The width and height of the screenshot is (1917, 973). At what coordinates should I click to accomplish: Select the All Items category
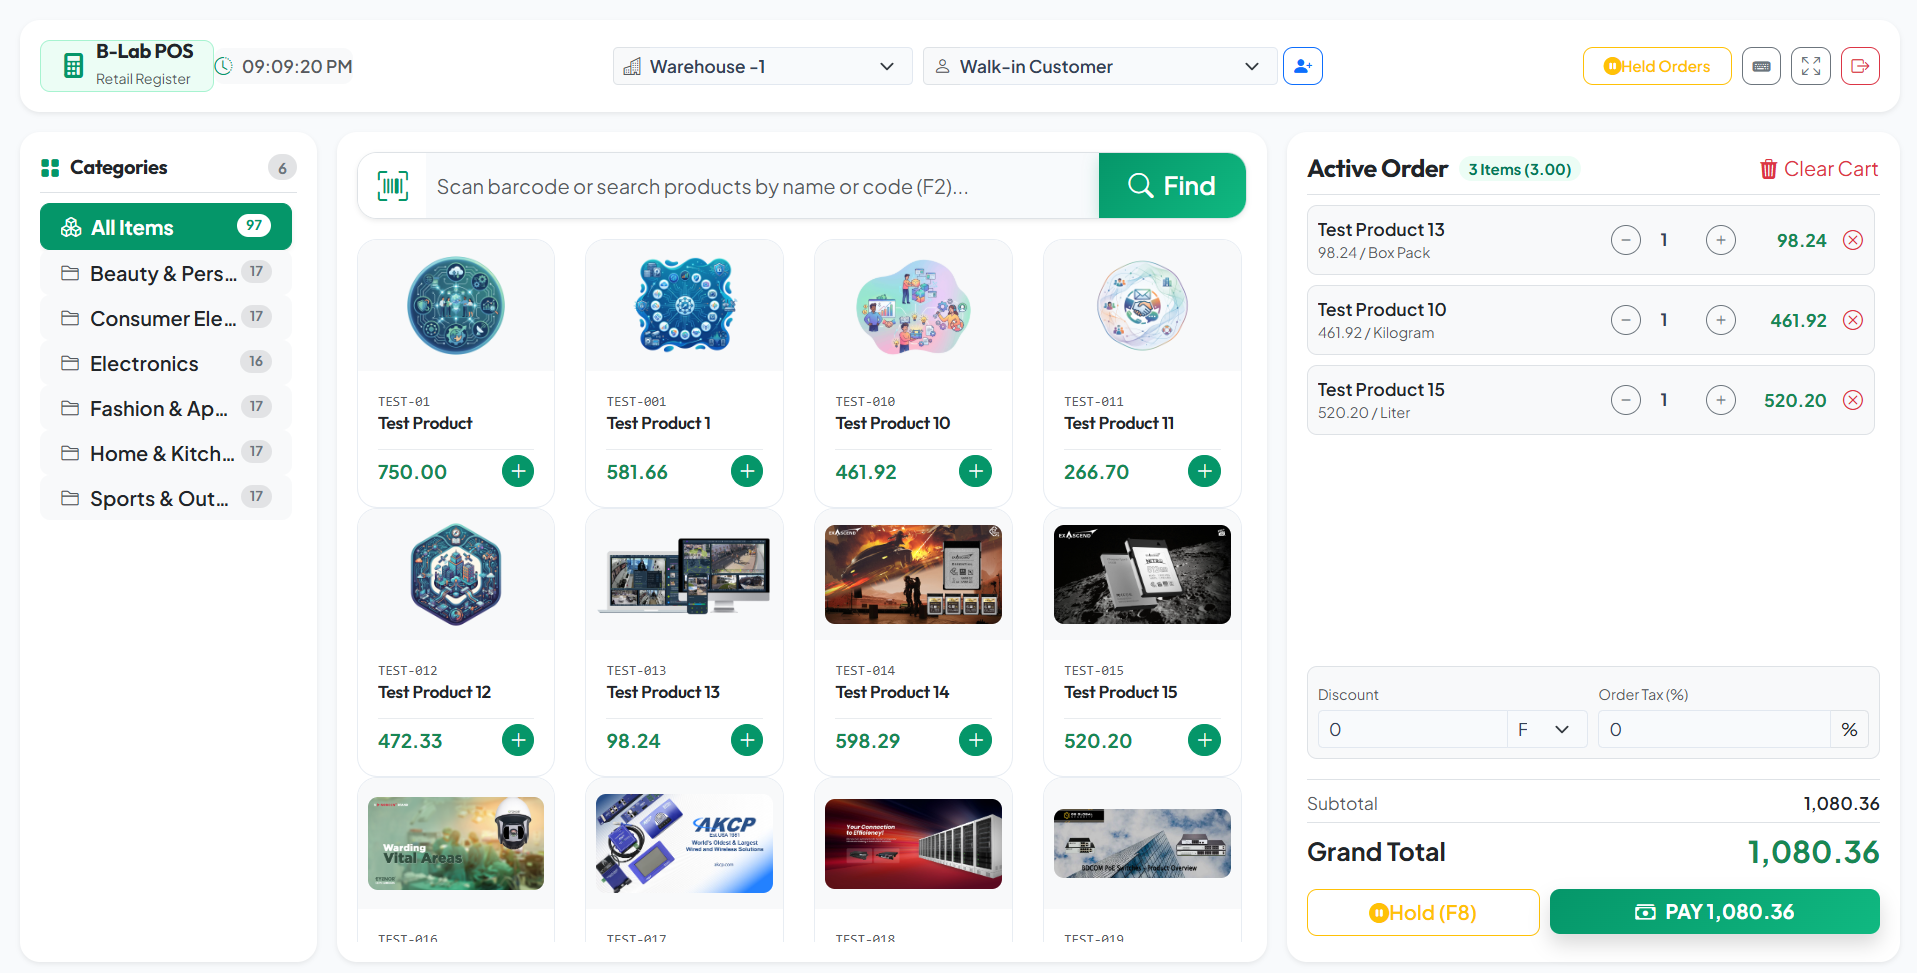click(166, 227)
